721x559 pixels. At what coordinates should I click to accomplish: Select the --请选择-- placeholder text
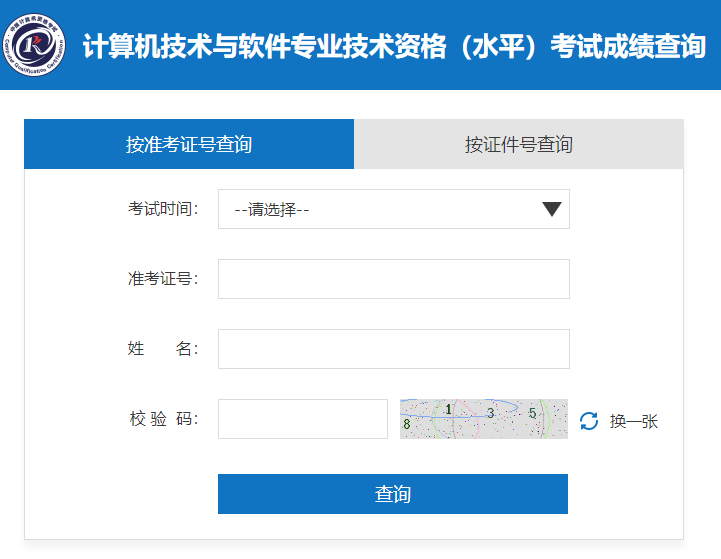pos(271,210)
